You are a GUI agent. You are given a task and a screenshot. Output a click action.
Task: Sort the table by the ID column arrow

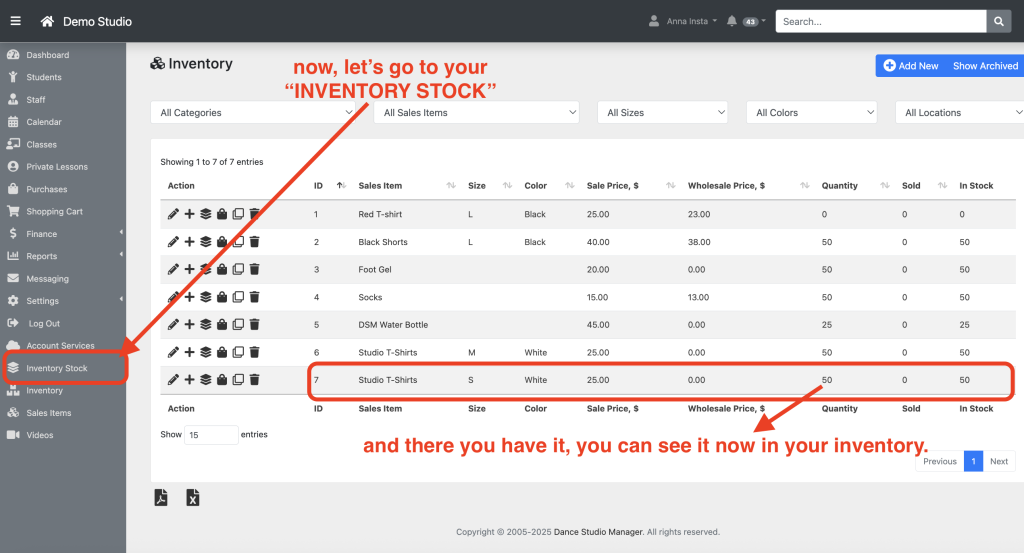tap(341, 185)
